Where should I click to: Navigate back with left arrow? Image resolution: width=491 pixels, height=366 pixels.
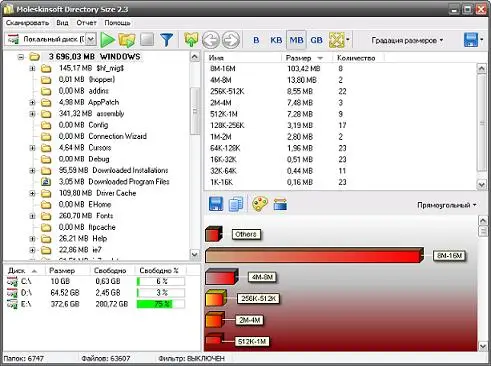point(211,40)
